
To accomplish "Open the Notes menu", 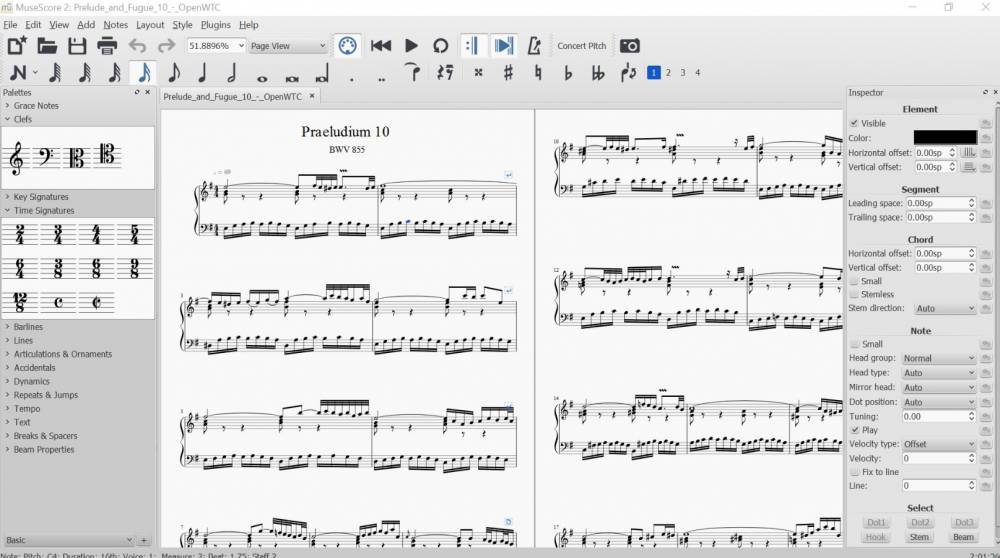I will (115, 25).
